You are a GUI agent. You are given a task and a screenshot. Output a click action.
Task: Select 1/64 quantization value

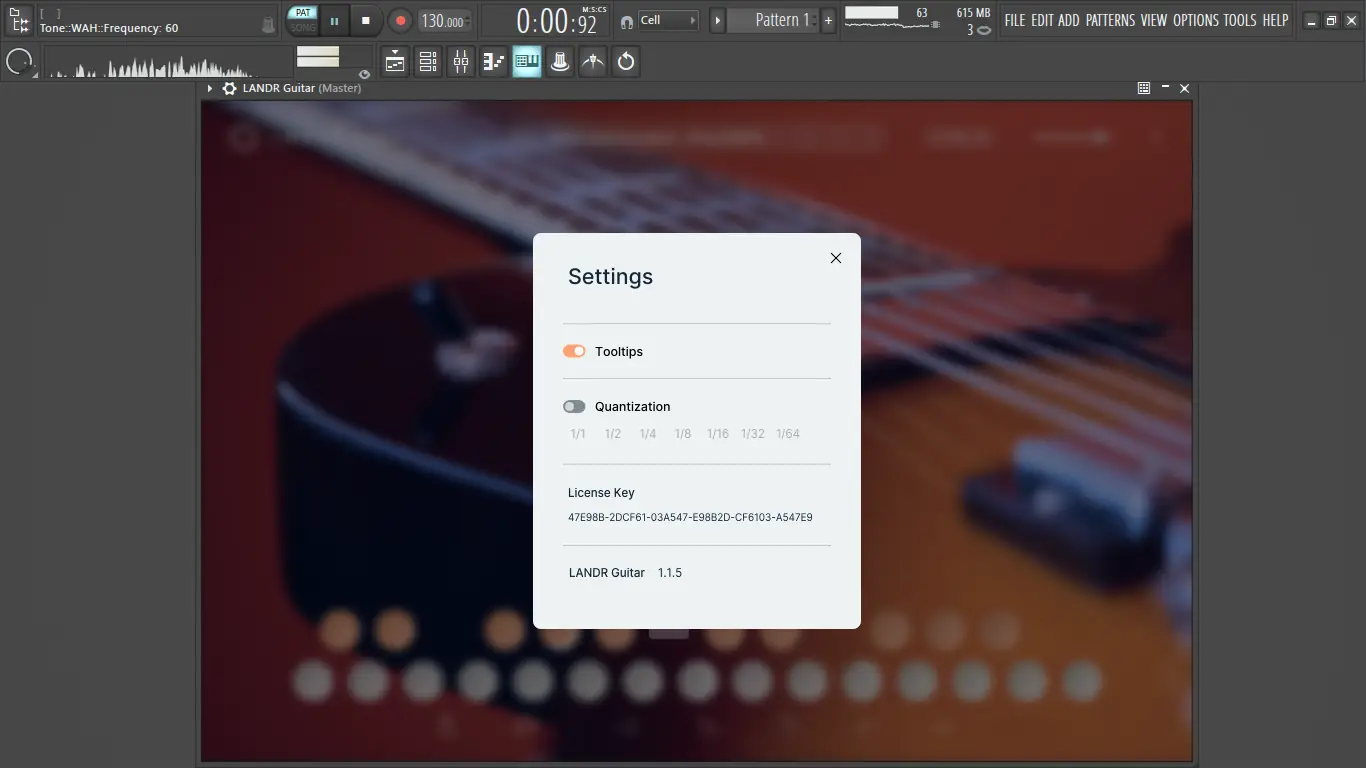[788, 434]
